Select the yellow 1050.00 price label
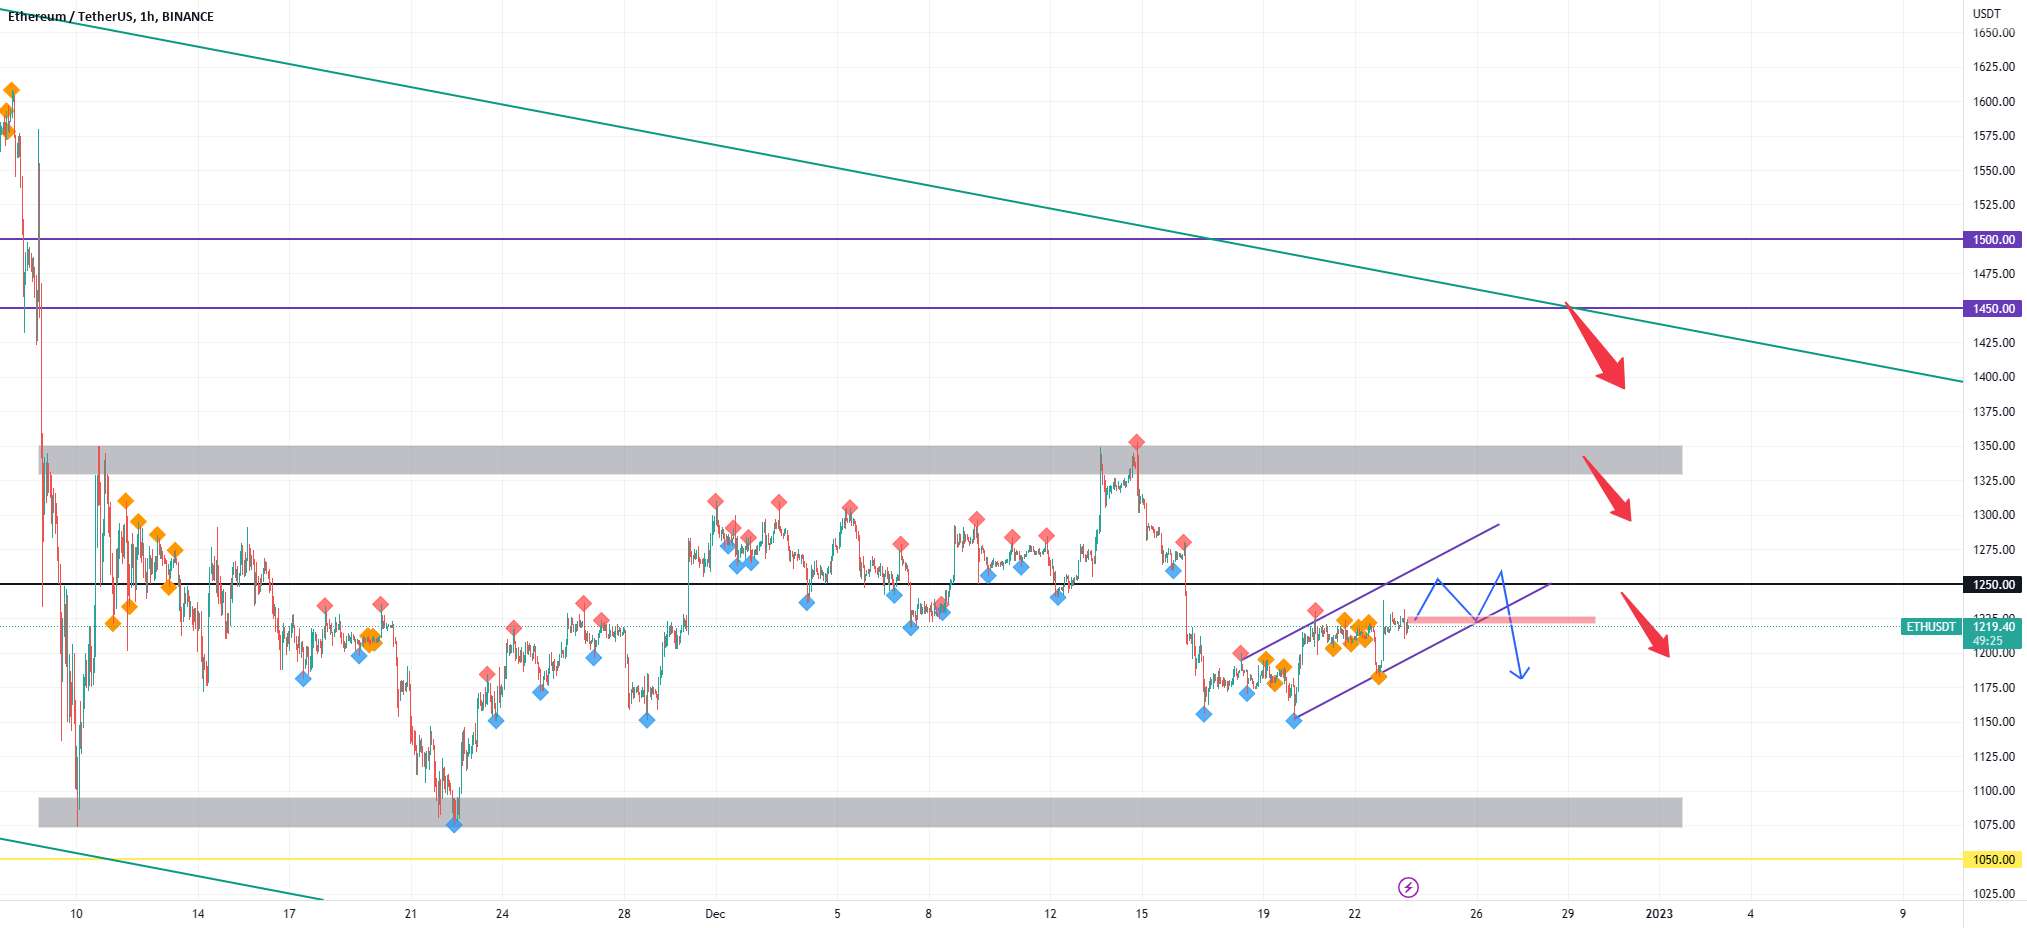2027x928 pixels. 1994,860
